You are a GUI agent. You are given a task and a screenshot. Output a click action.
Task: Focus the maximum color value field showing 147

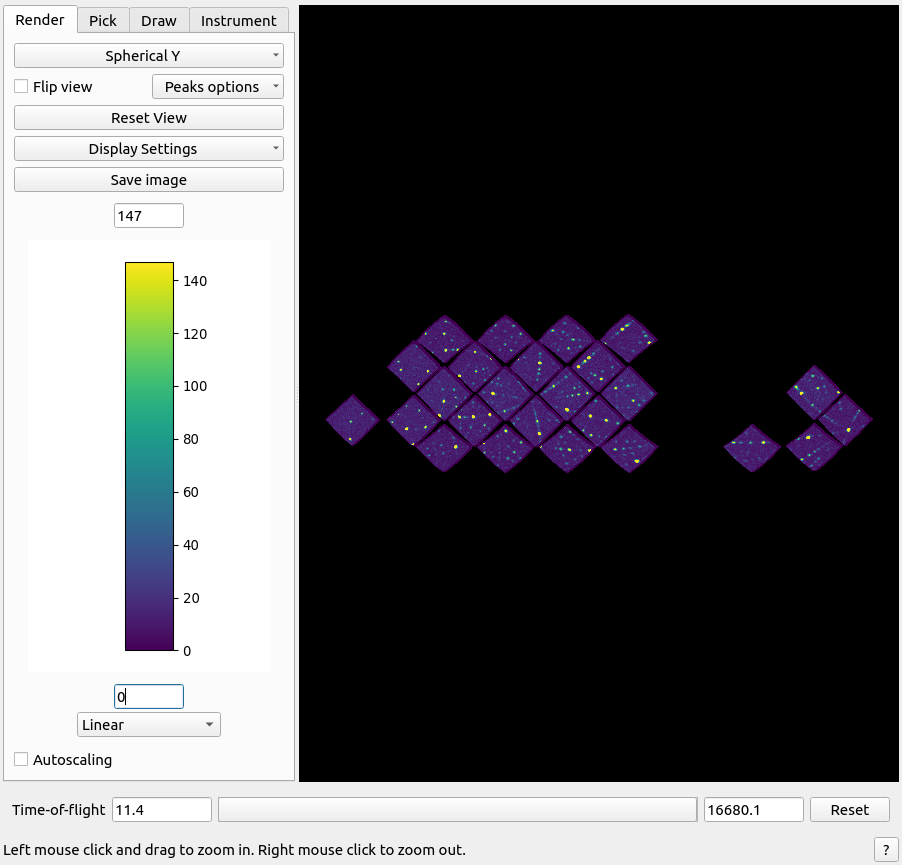(149, 216)
